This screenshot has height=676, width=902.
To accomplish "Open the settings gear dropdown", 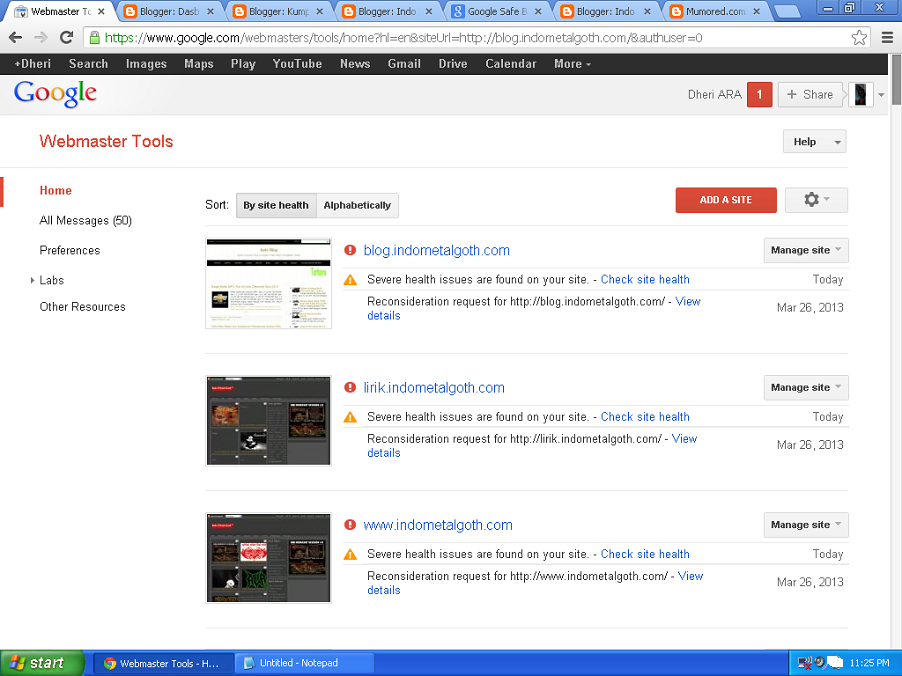I will pyautogui.click(x=816, y=200).
